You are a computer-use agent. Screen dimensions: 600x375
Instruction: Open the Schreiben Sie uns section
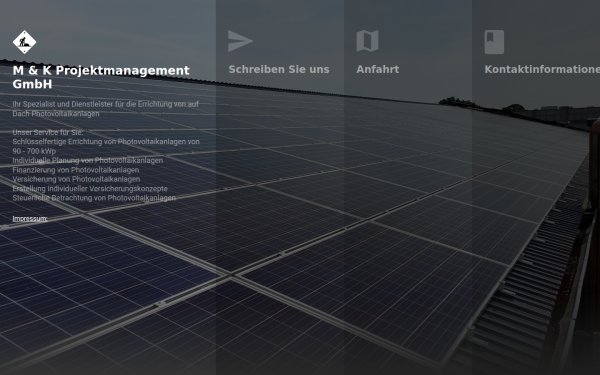pos(279,69)
